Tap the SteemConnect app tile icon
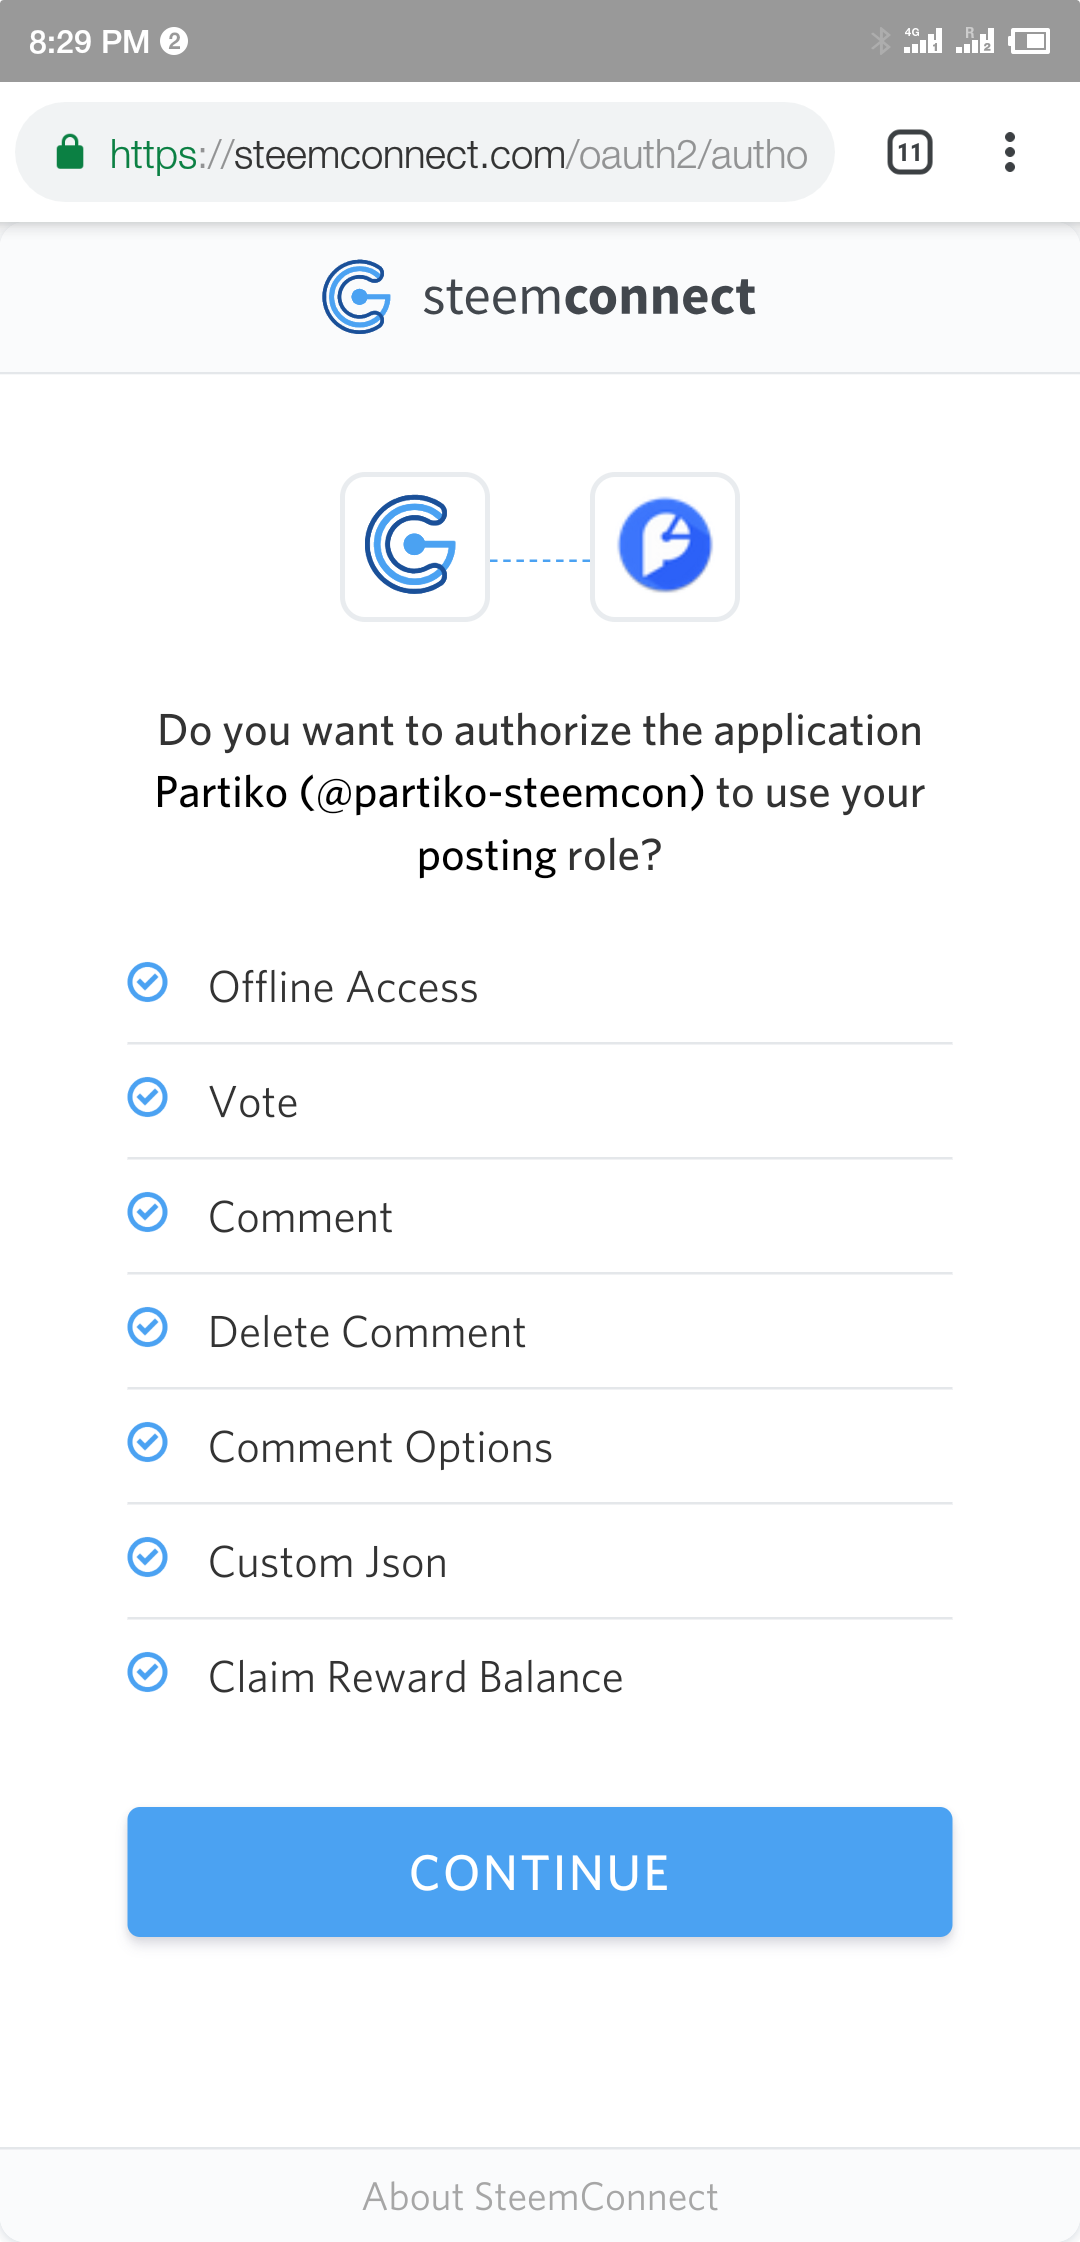Image resolution: width=1080 pixels, height=2242 pixels. (415, 546)
